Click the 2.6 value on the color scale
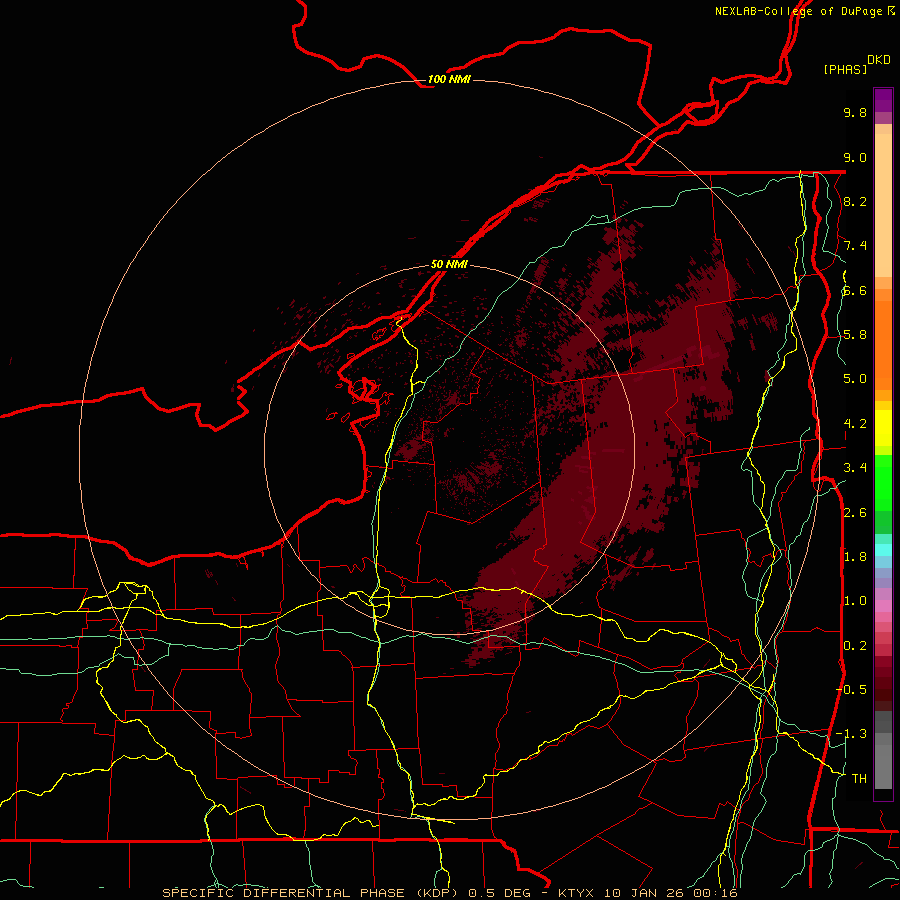 855,513
